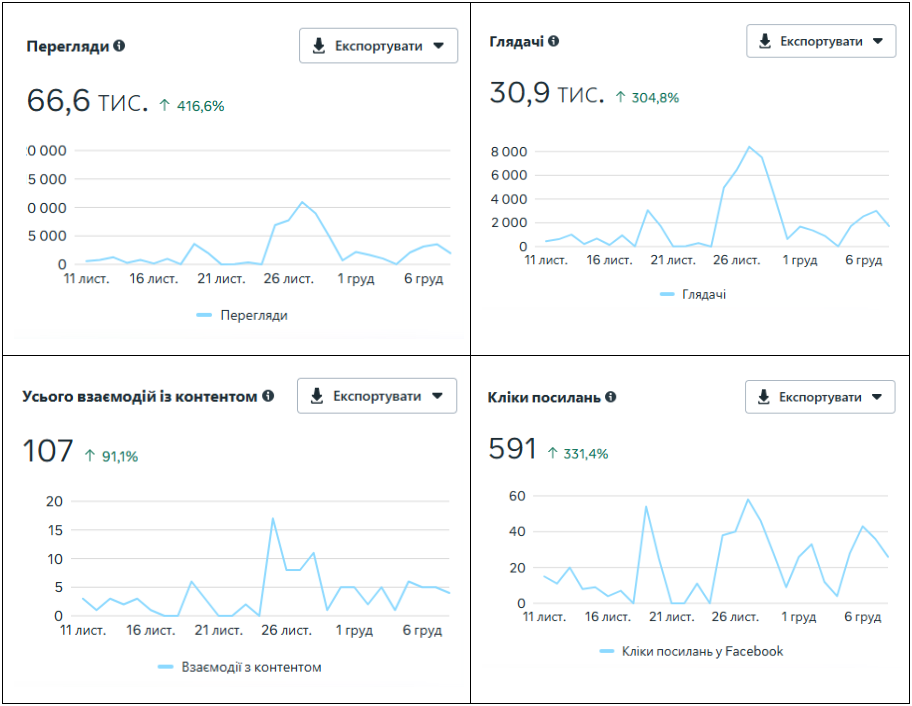Screen dimensions: 912x706
Task: Click 1 груд label under Перегляди chart
Action: pos(356,279)
